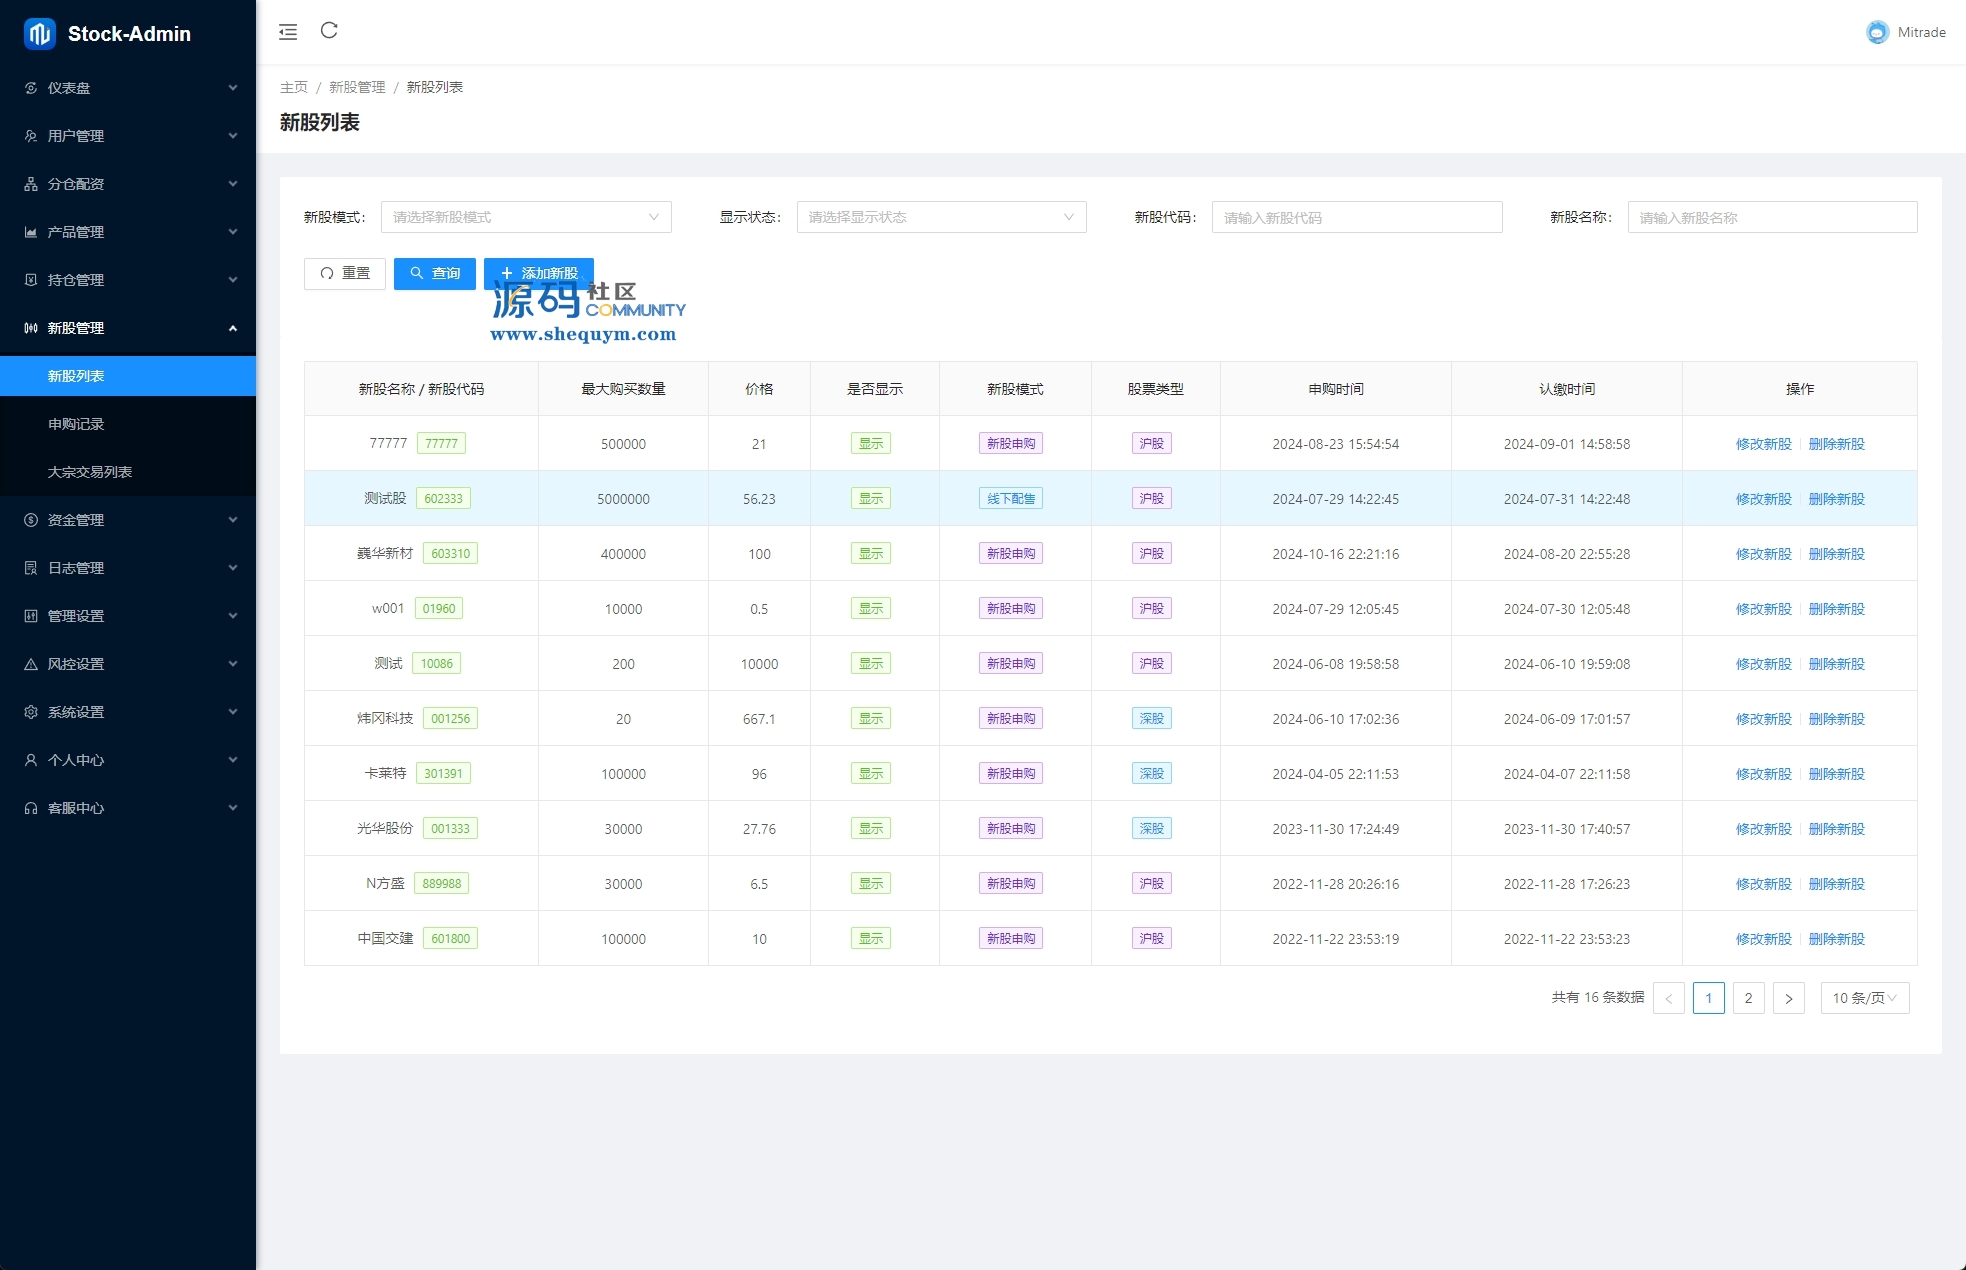Click the page refresh icon
The image size is (1966, 1270).
[329, 31]
